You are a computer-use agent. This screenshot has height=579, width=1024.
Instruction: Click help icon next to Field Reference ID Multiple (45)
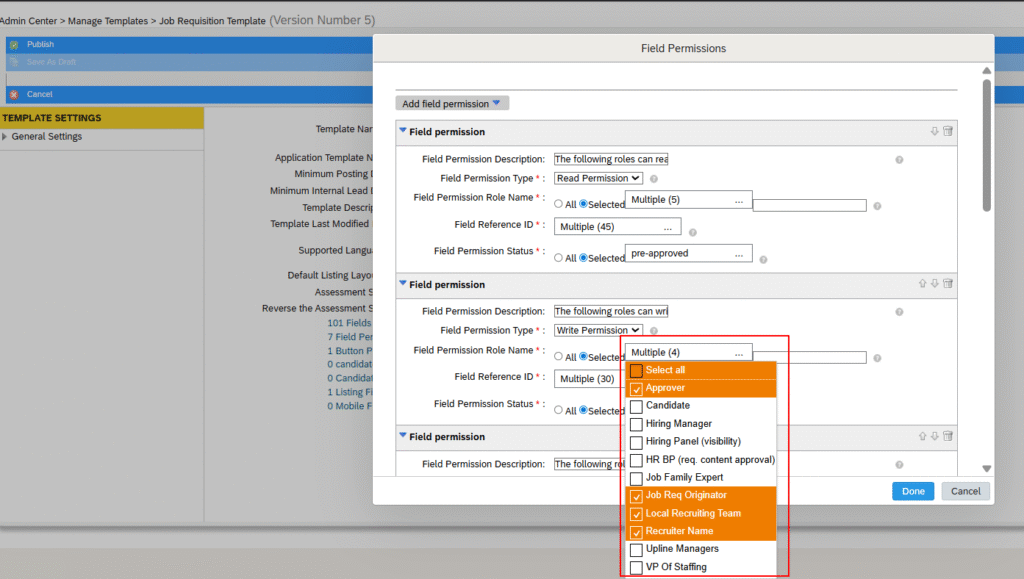[x=693, y=232]
